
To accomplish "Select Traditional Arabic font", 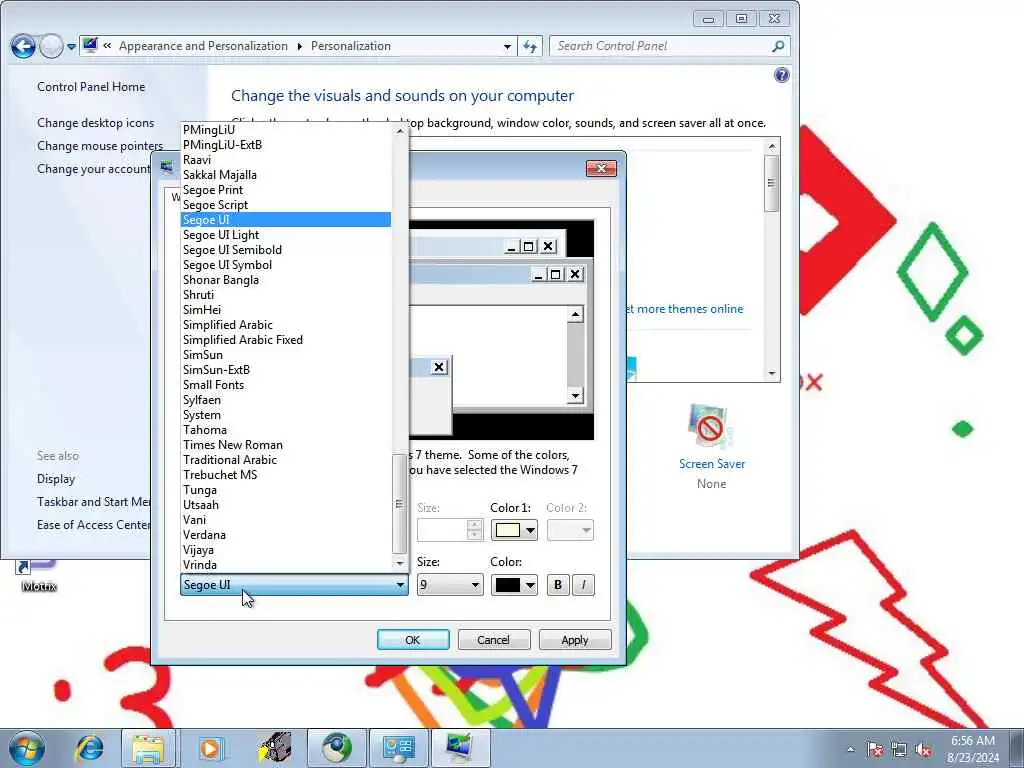I will 286,460.
